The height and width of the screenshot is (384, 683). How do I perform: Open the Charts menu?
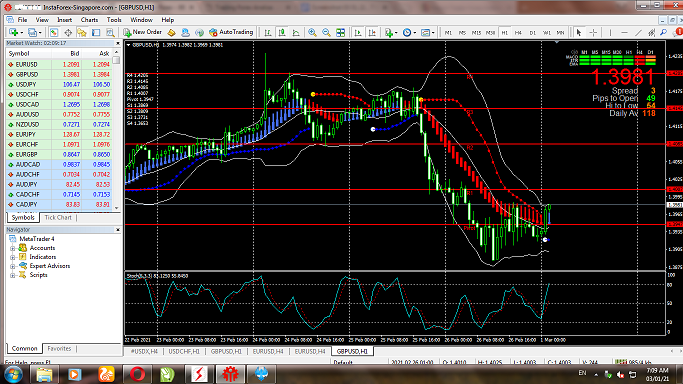89,20
